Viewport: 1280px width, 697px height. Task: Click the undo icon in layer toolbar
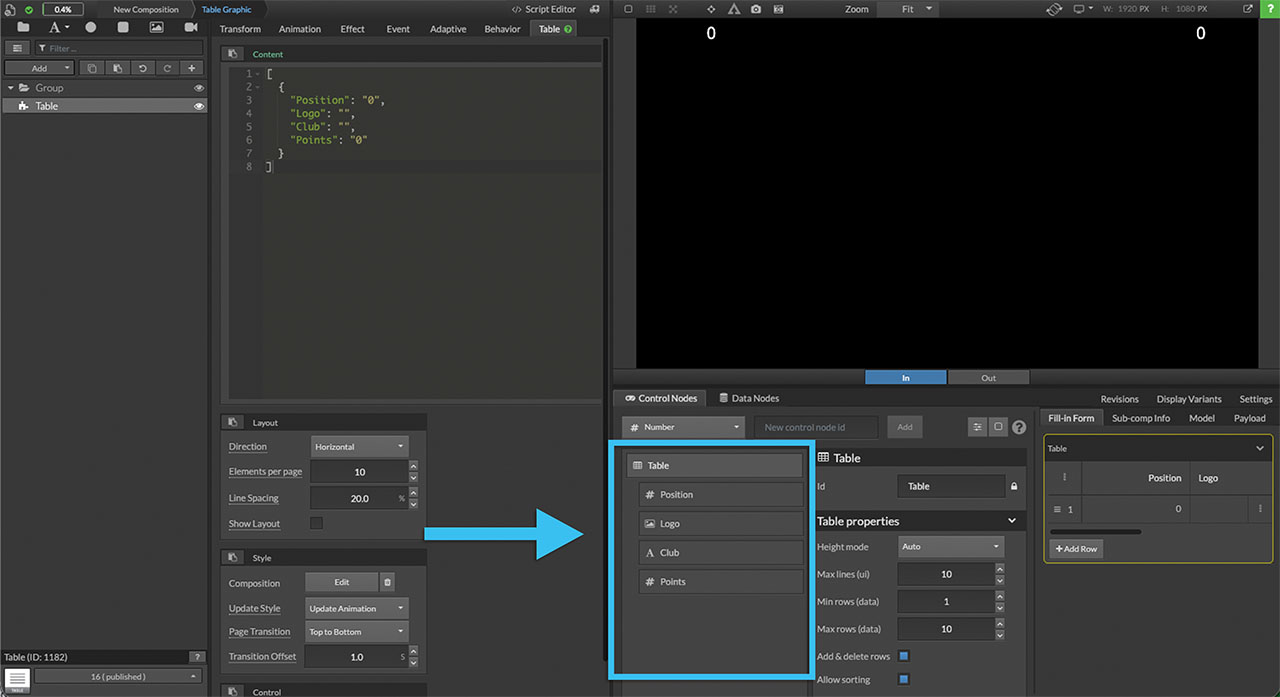pyautogui.click(x=142, y=68)
